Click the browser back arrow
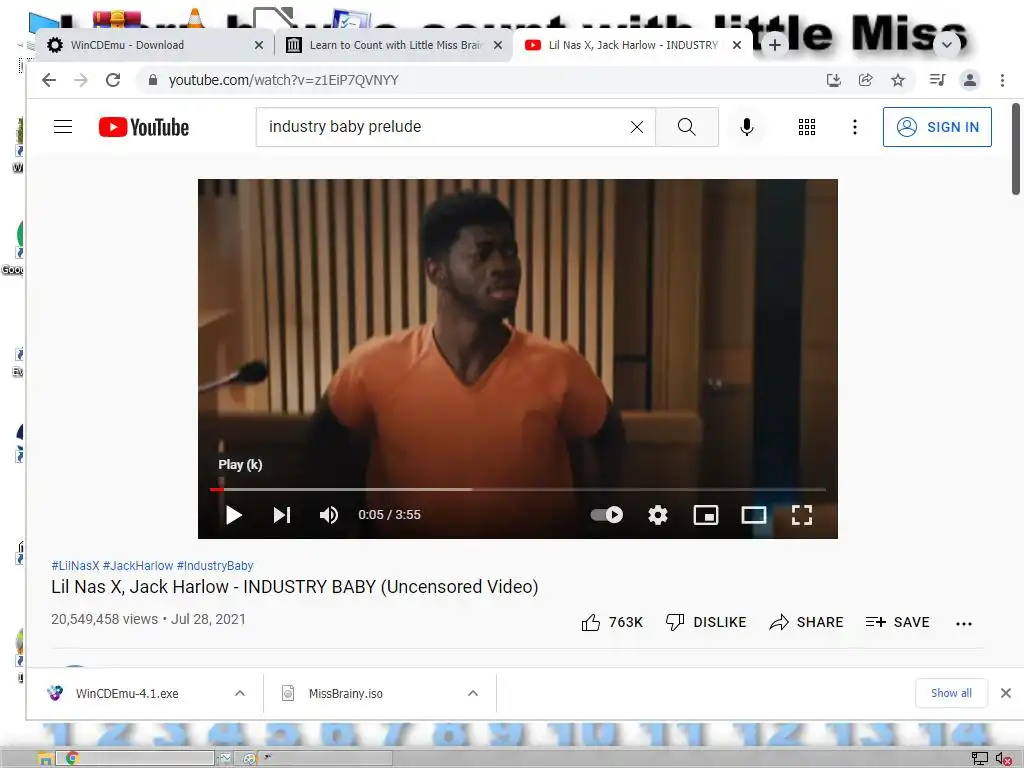Image resolution: width=1024 pixels, height=768 pixels. point(49,80)
